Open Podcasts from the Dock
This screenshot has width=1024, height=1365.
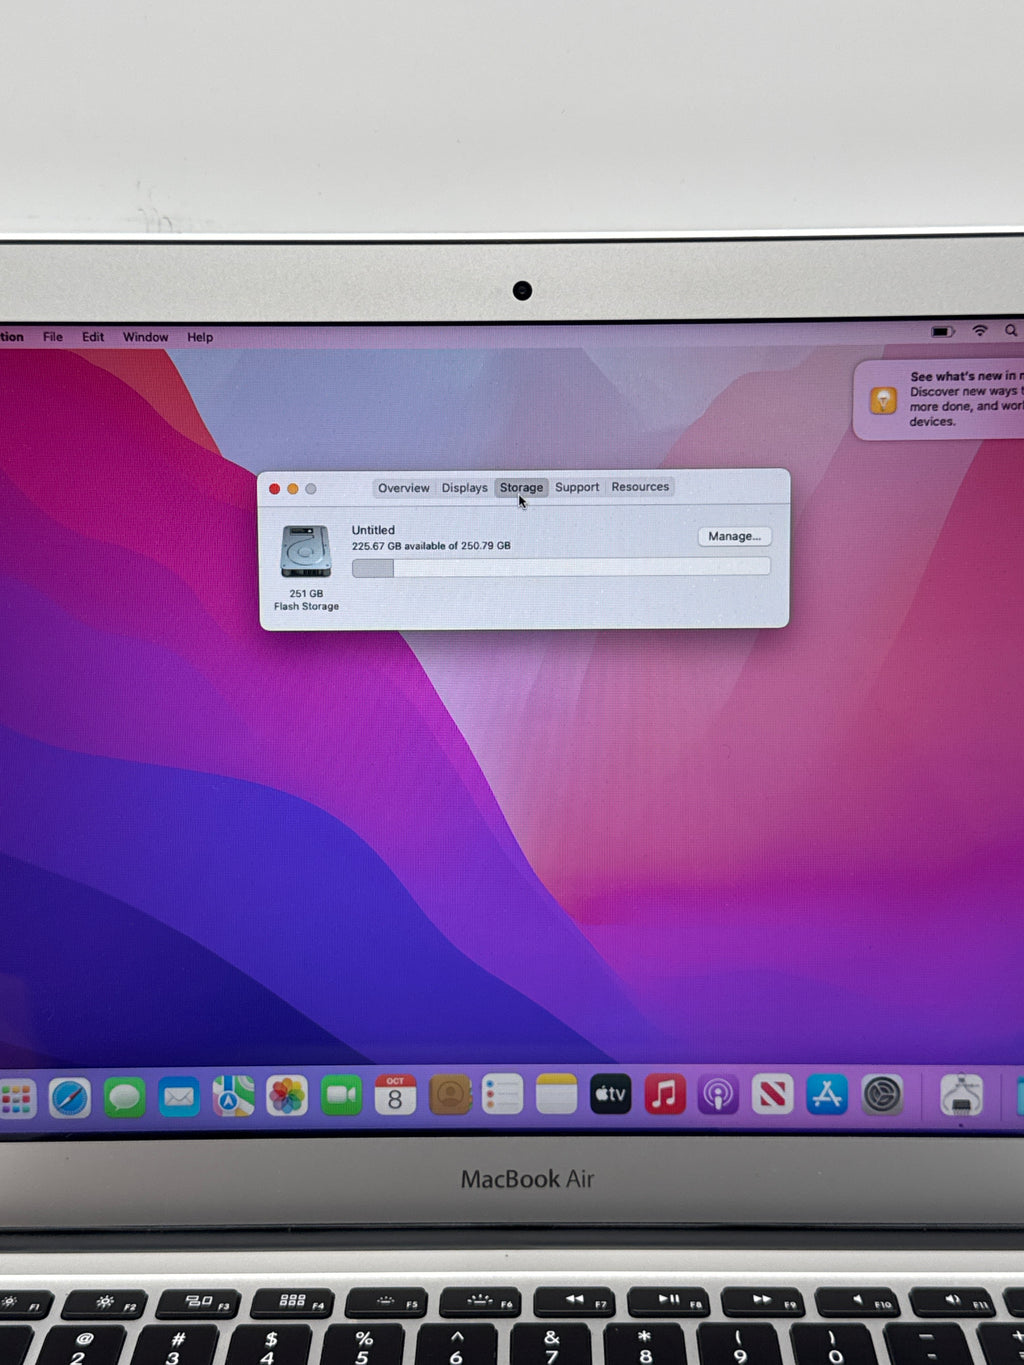[x=718, y=1094]
